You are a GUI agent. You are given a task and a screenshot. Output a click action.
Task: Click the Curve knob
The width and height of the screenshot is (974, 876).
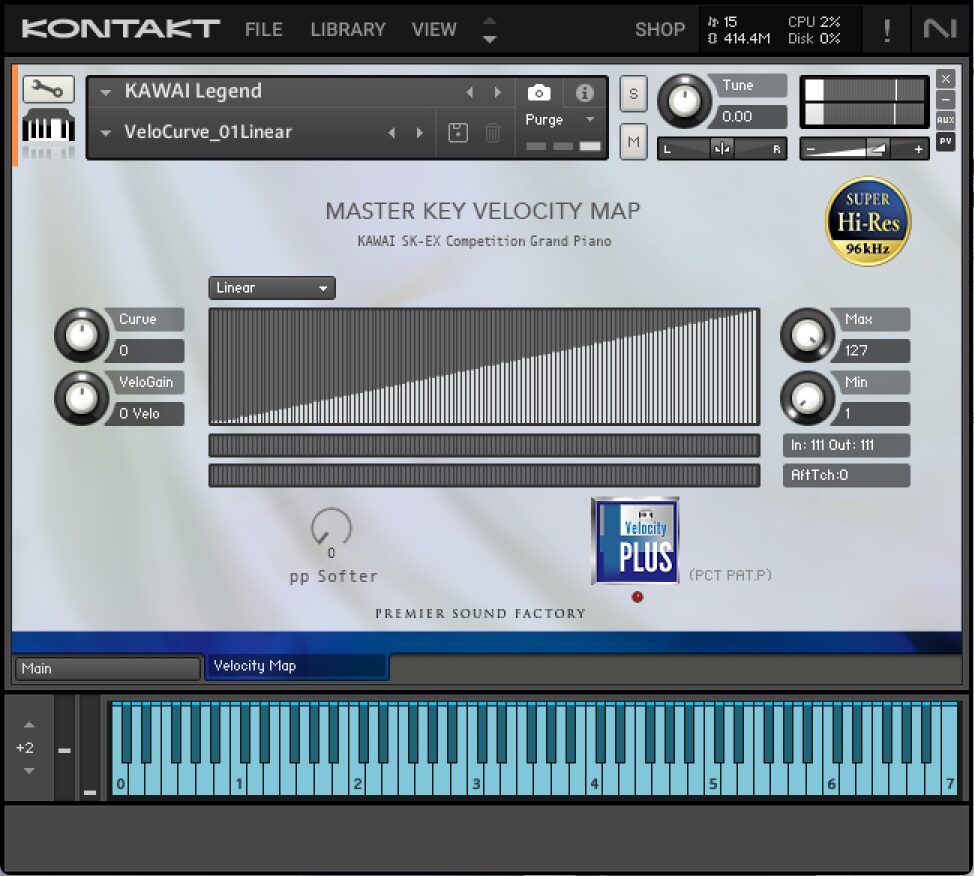[81, 335]
